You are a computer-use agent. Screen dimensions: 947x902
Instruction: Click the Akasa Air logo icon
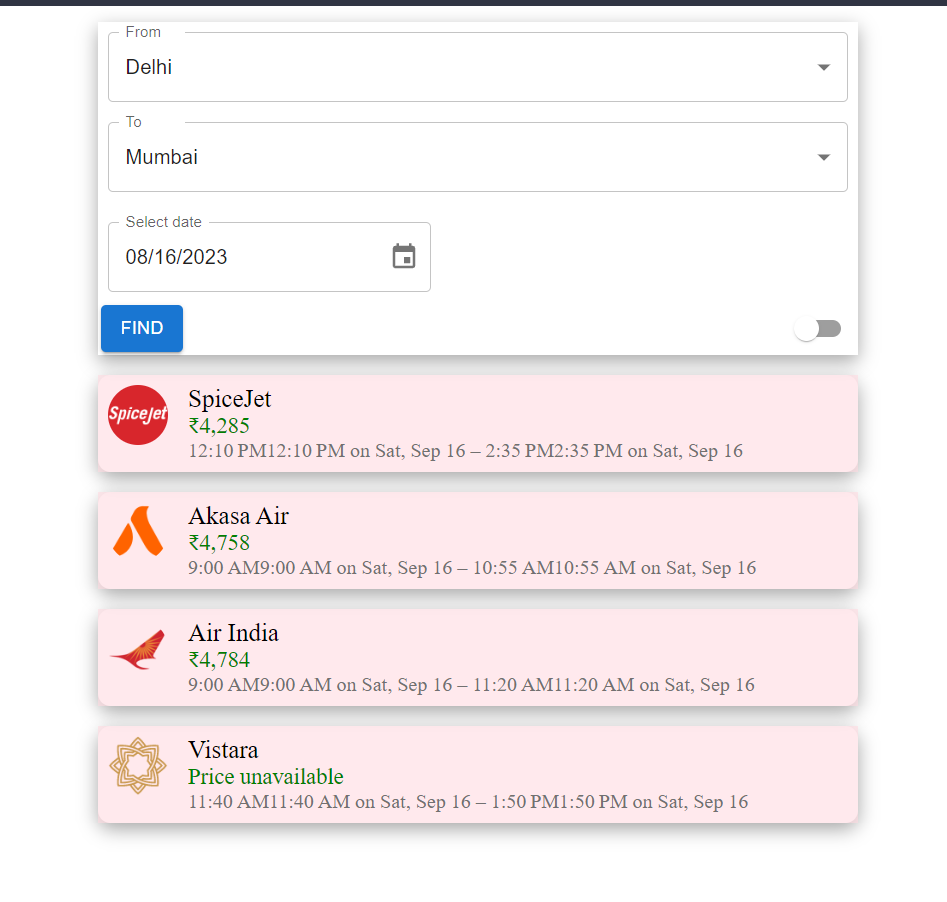point(137,531)
